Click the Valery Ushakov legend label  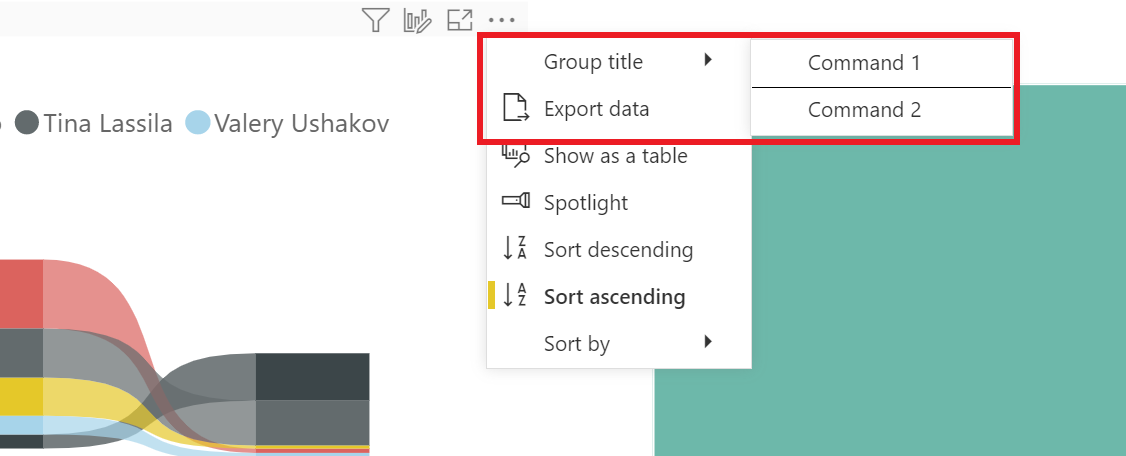[x=301, y=123]
